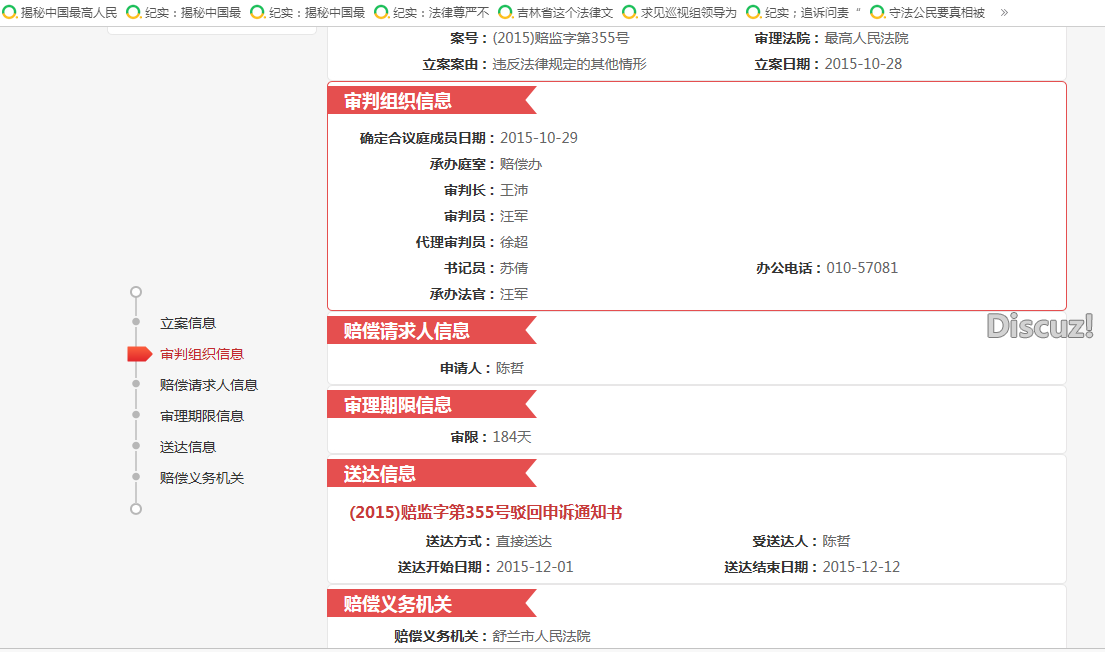The height and width of the screenshot is (652, 1105).
Task: Click the delivery start date 2015-12-01
Action: point(535,567)
